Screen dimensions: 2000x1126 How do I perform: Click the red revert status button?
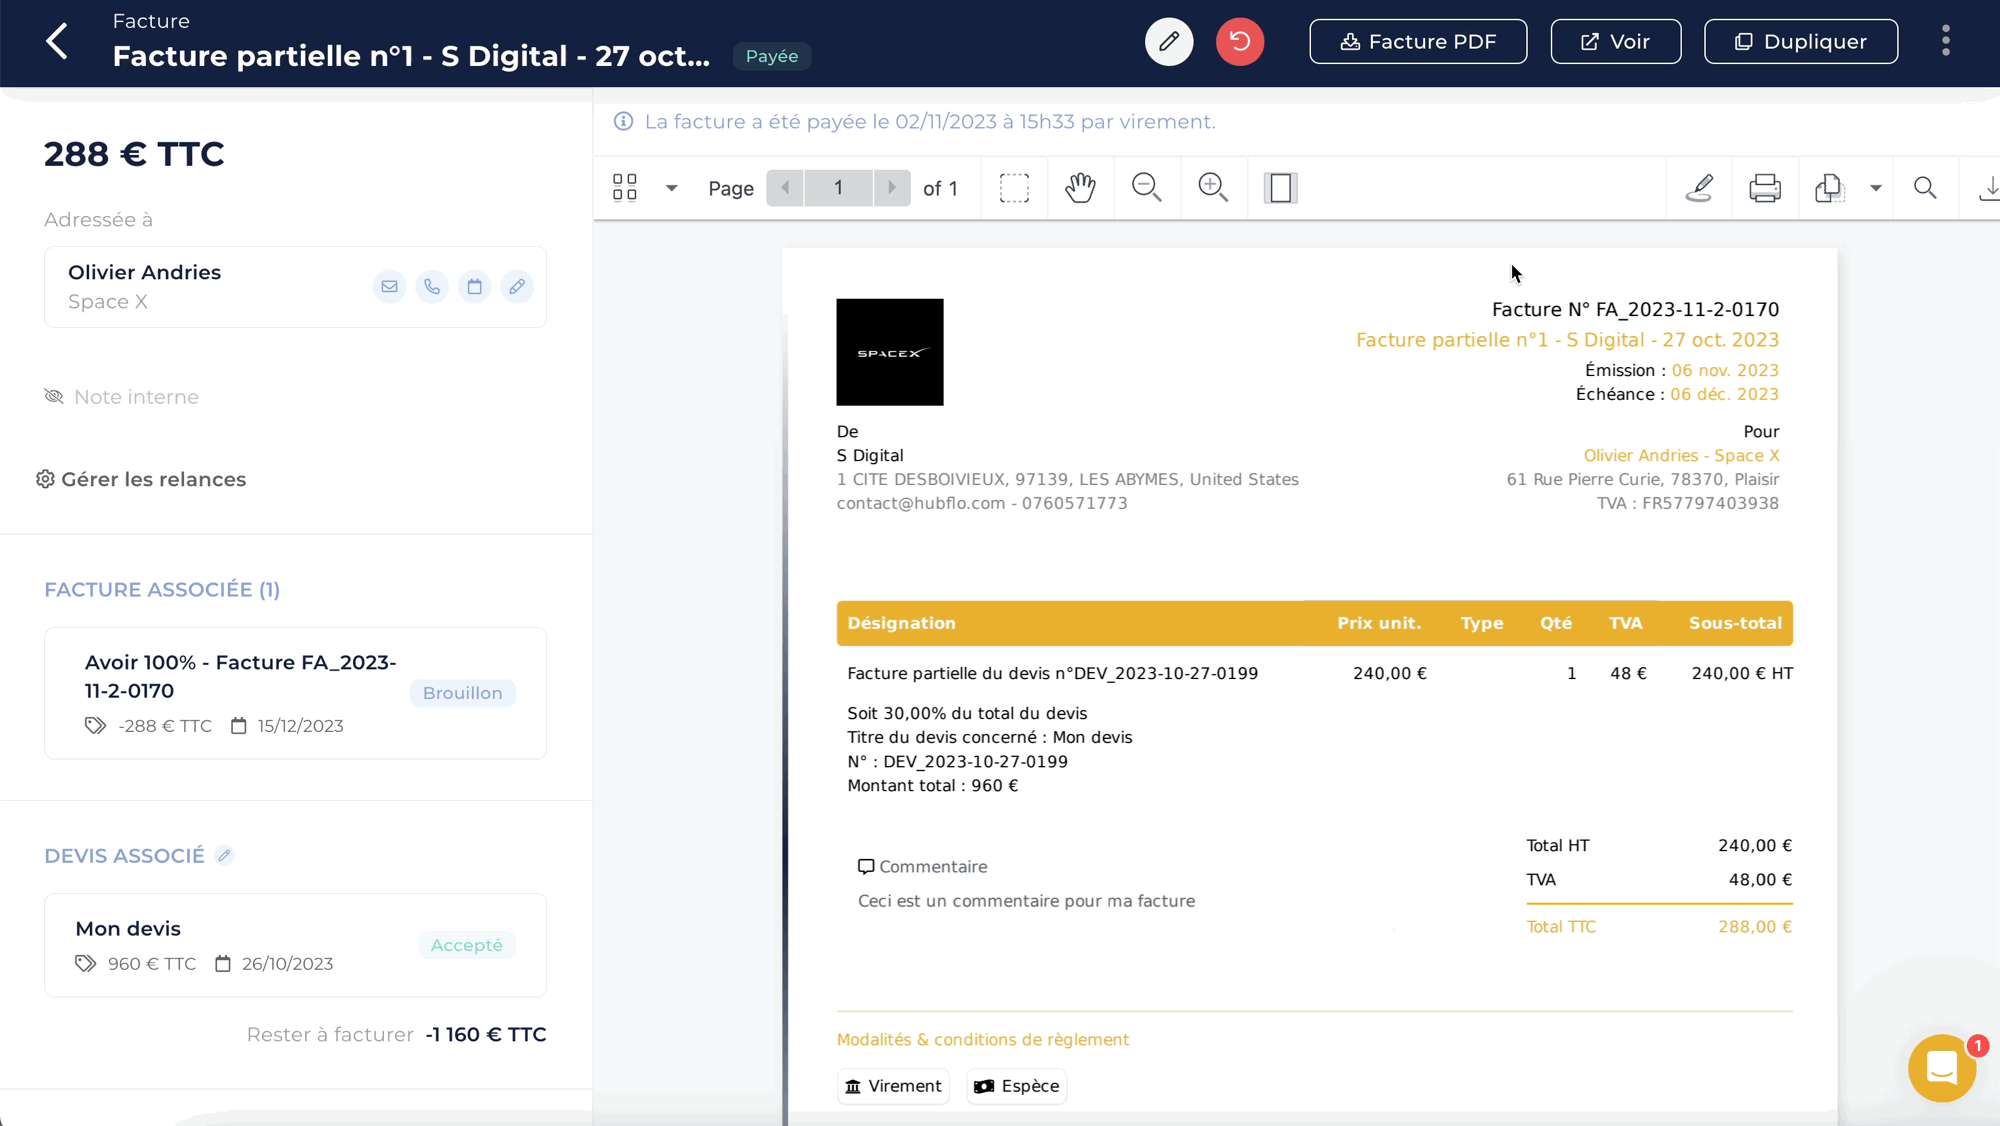(x=1240, y=42)
